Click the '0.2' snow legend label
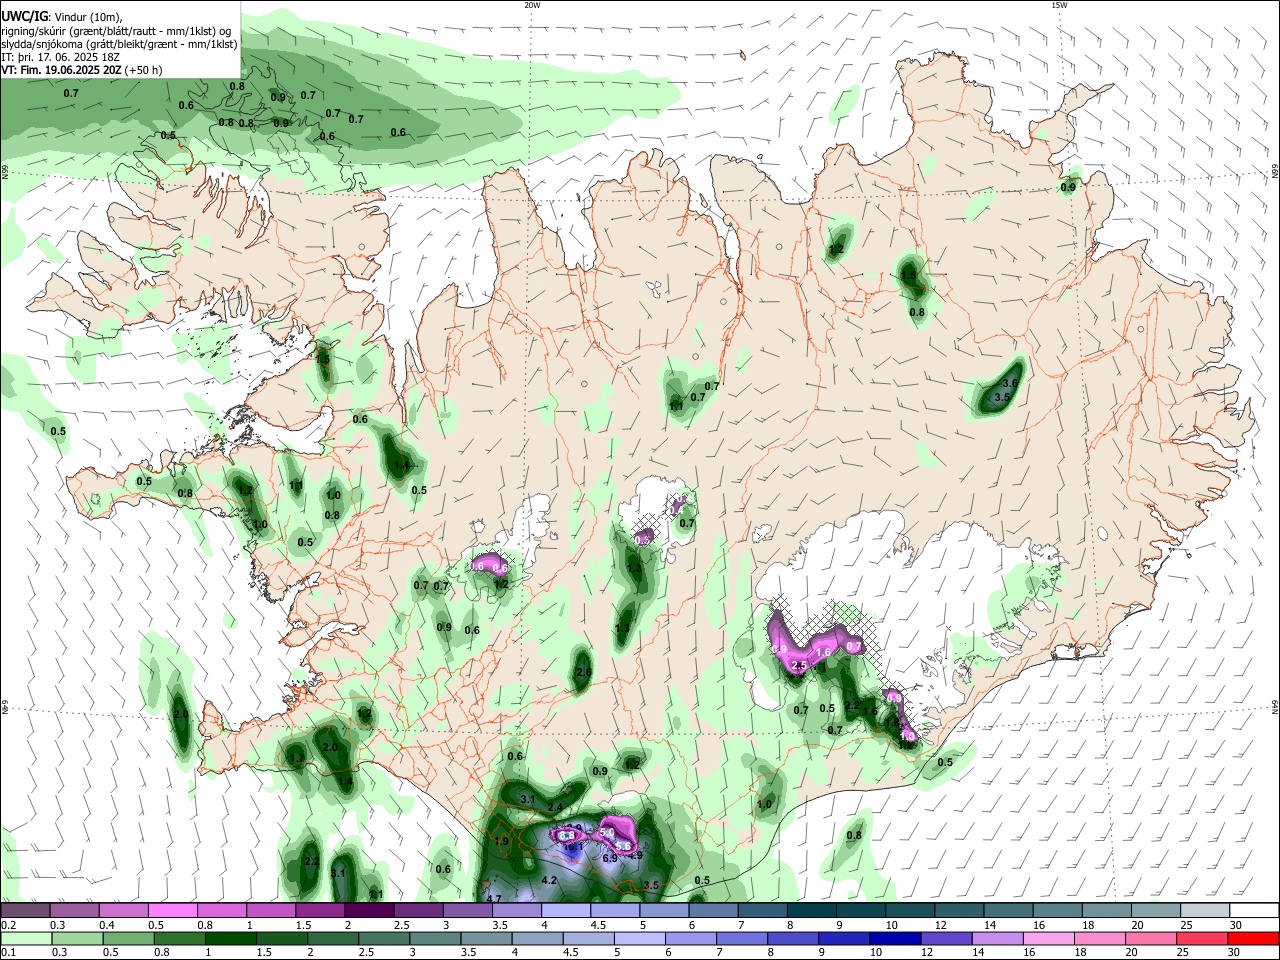Viewport: 1280px width, 960px height. coord(8,925)
